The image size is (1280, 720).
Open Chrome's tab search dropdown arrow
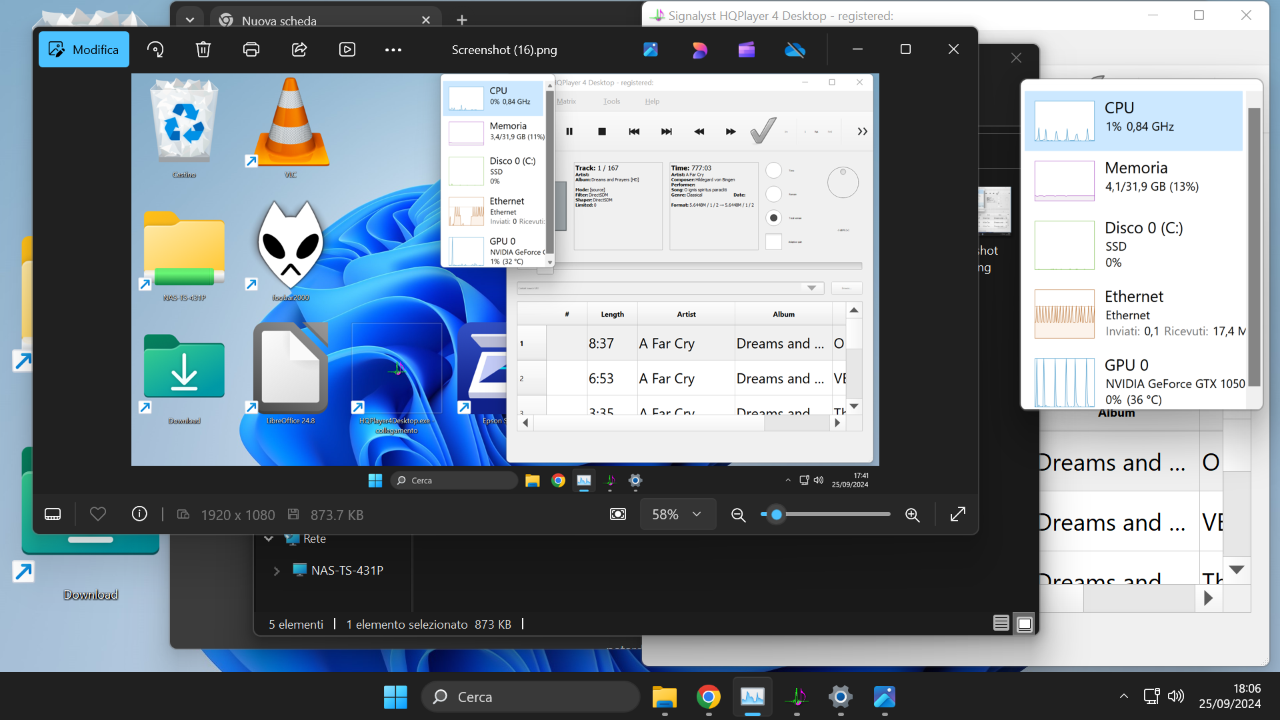[x=190, y=20]
